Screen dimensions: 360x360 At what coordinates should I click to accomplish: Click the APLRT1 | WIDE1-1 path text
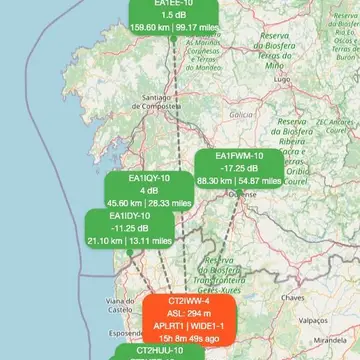[189, 326]
